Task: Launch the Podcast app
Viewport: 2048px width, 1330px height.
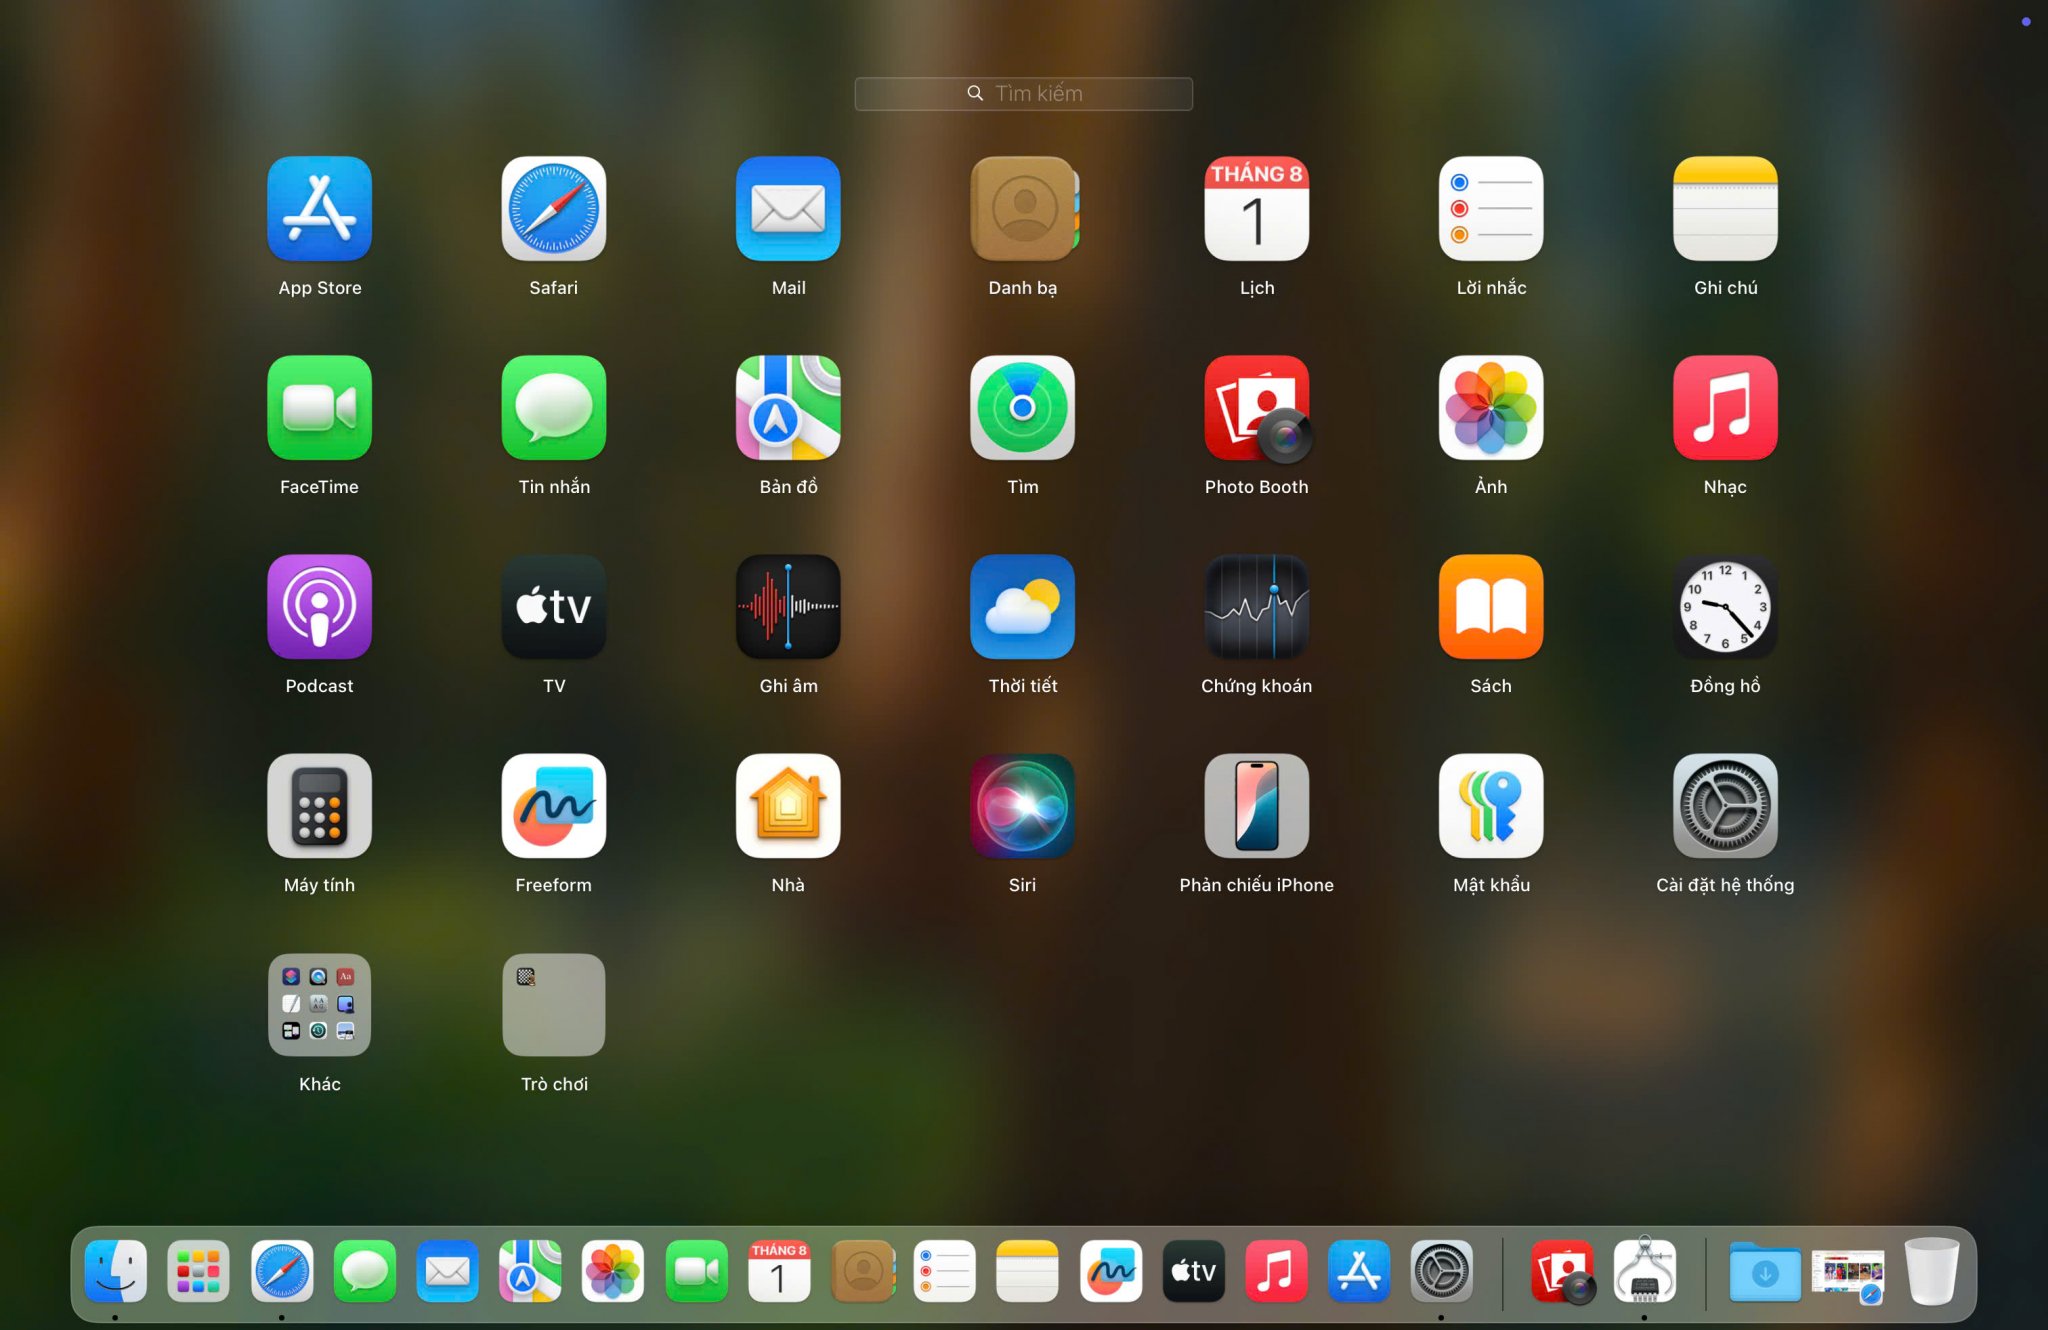Action: (x=319, y=607)
